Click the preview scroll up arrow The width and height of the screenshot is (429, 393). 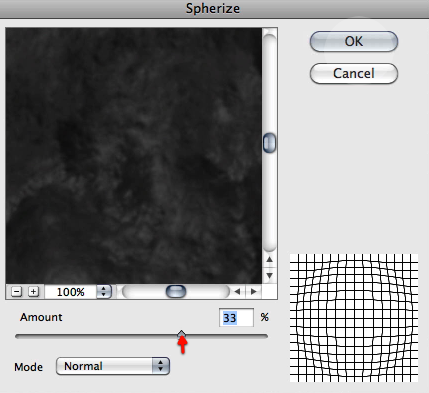(x=270, y=259)
